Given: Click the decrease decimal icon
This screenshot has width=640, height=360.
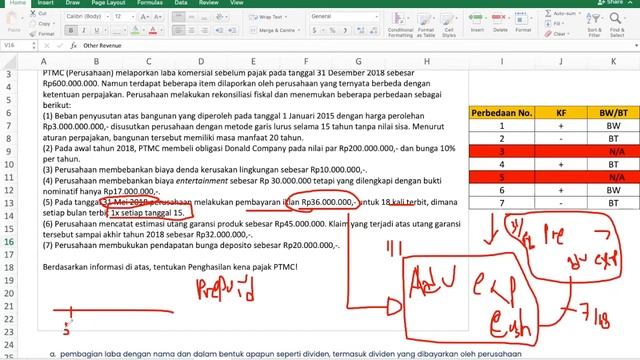Looking at the screenshot, I should coord(374,31).
